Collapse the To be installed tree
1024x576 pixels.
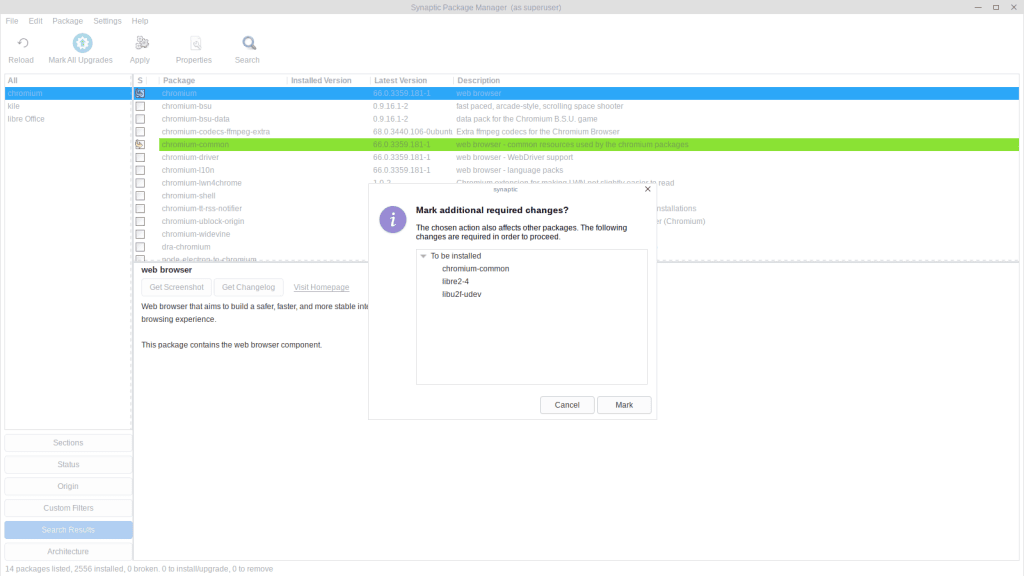coord(423,256)
